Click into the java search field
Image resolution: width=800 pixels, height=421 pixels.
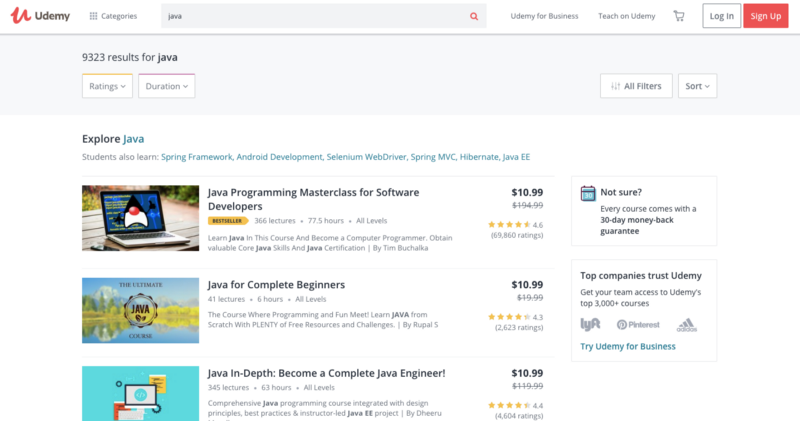[x=314, y=16]
